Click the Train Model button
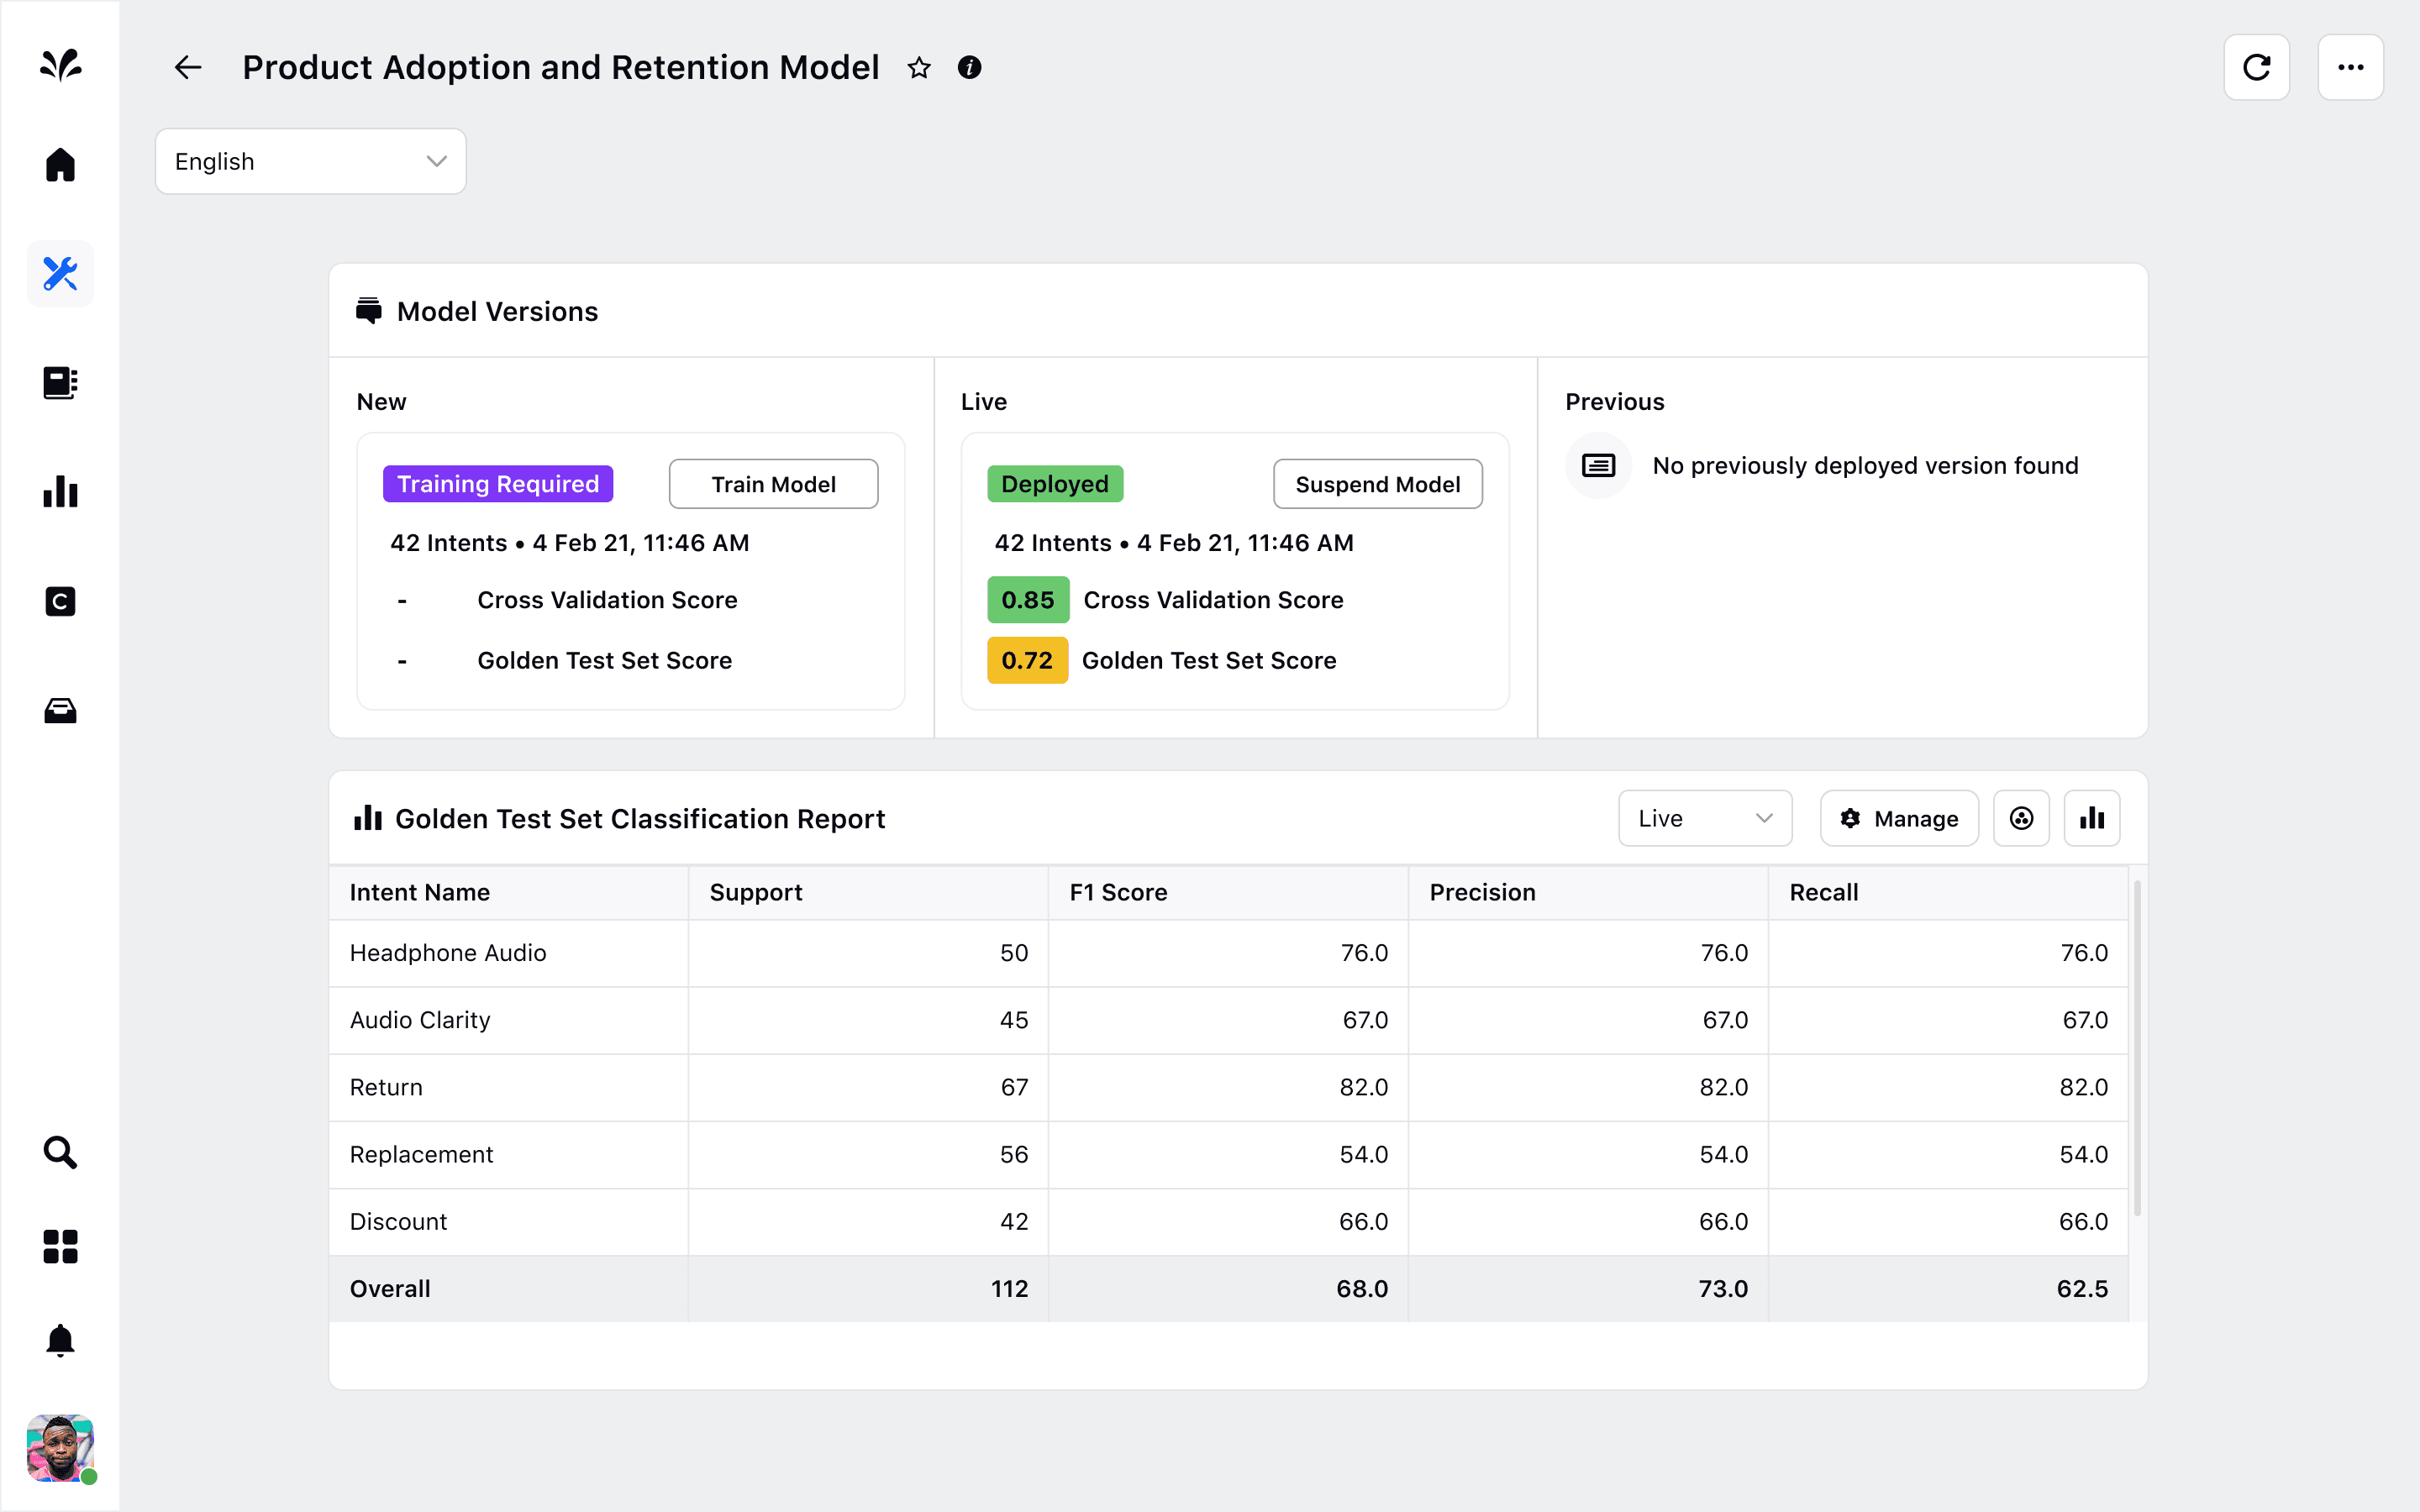 click(x=772, y=484)
